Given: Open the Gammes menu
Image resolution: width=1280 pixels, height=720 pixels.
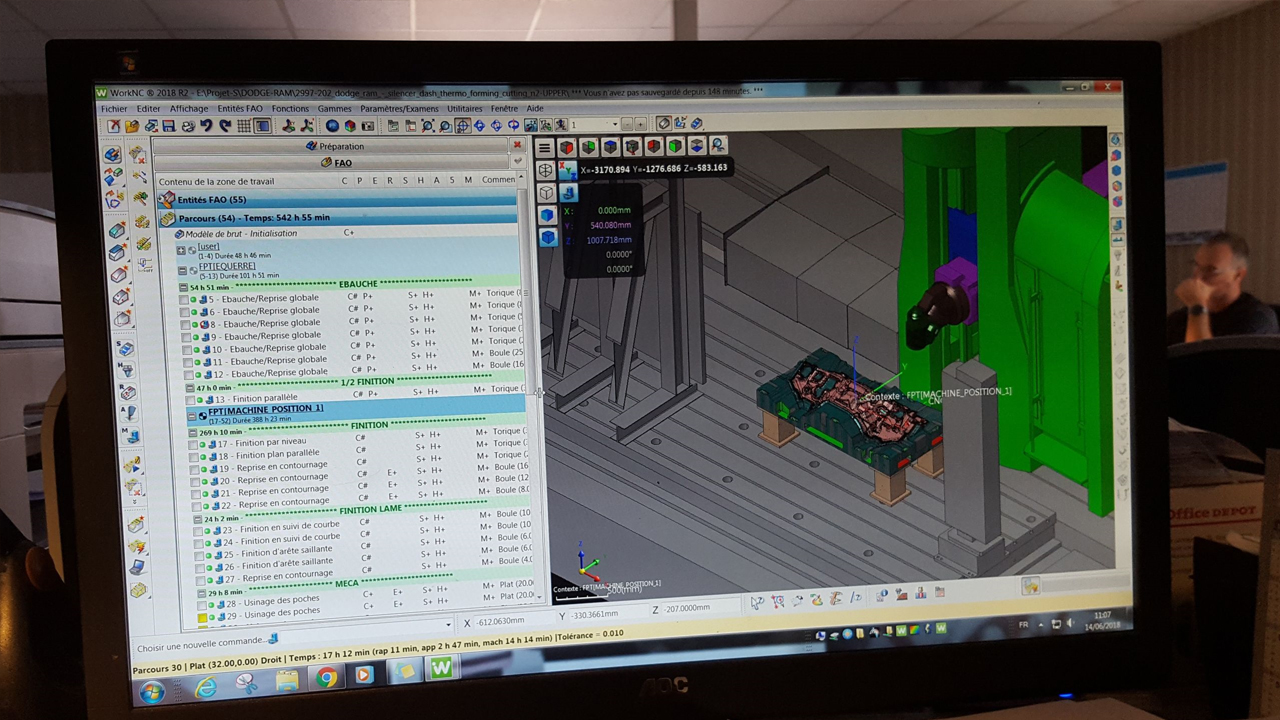Looking at the screenshot, I should pos(334,108).
